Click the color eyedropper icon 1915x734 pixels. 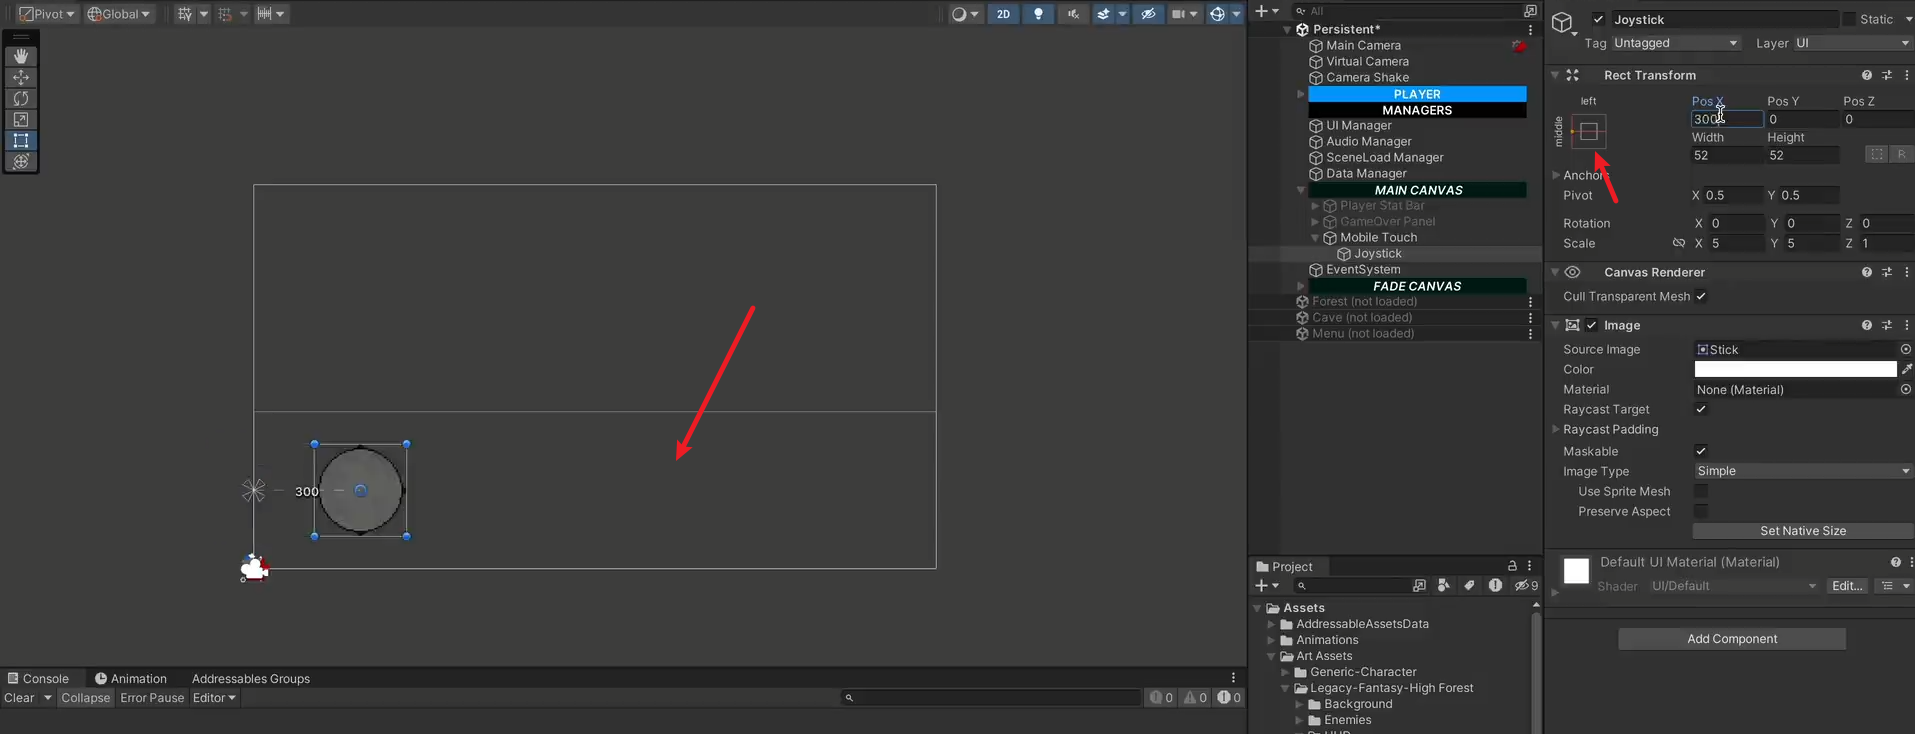[1906, 369]
